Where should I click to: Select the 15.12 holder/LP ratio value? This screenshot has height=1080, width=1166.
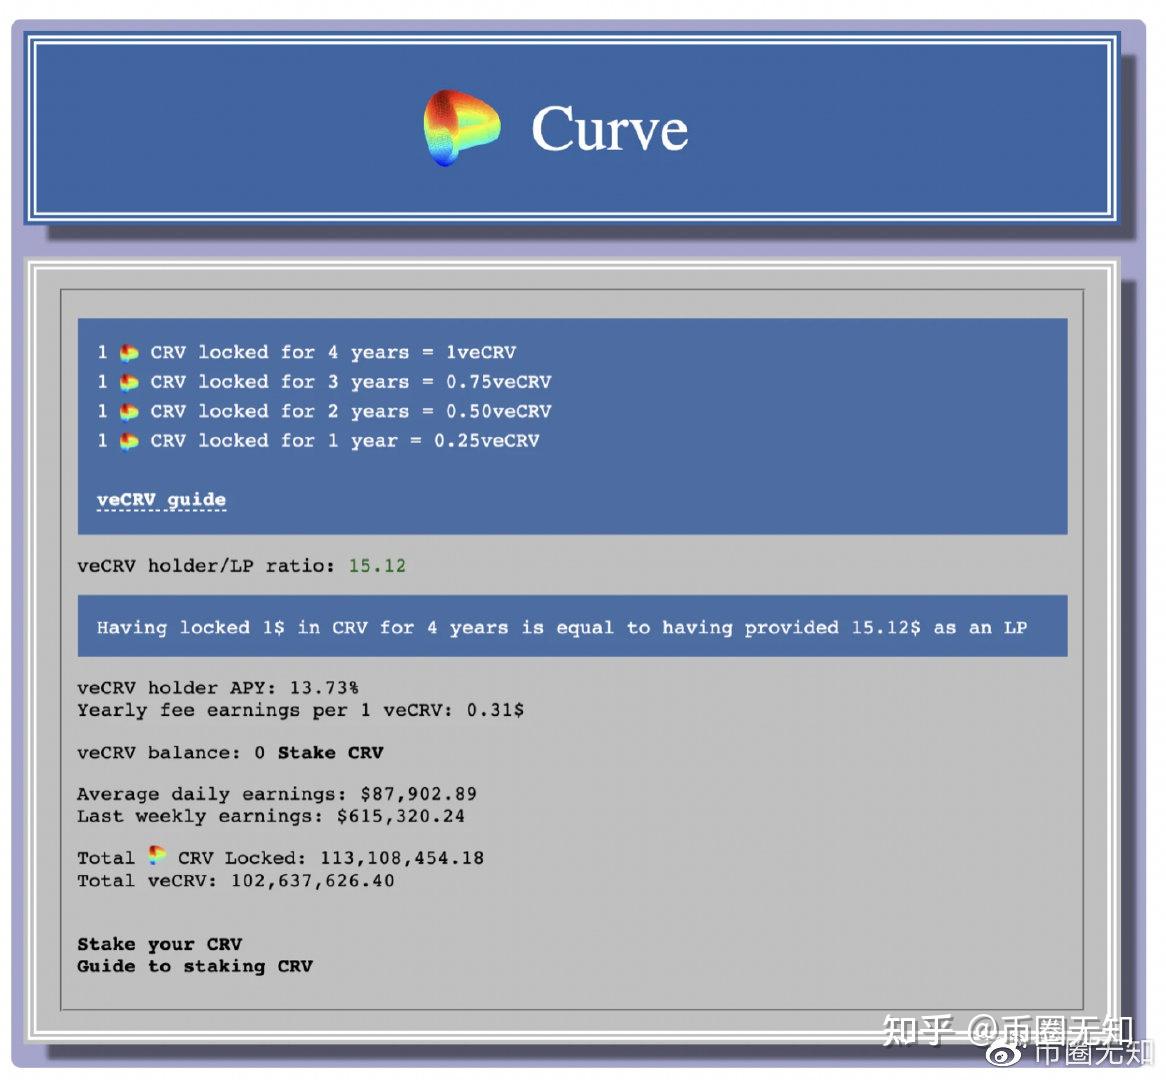tap(377, 566)
